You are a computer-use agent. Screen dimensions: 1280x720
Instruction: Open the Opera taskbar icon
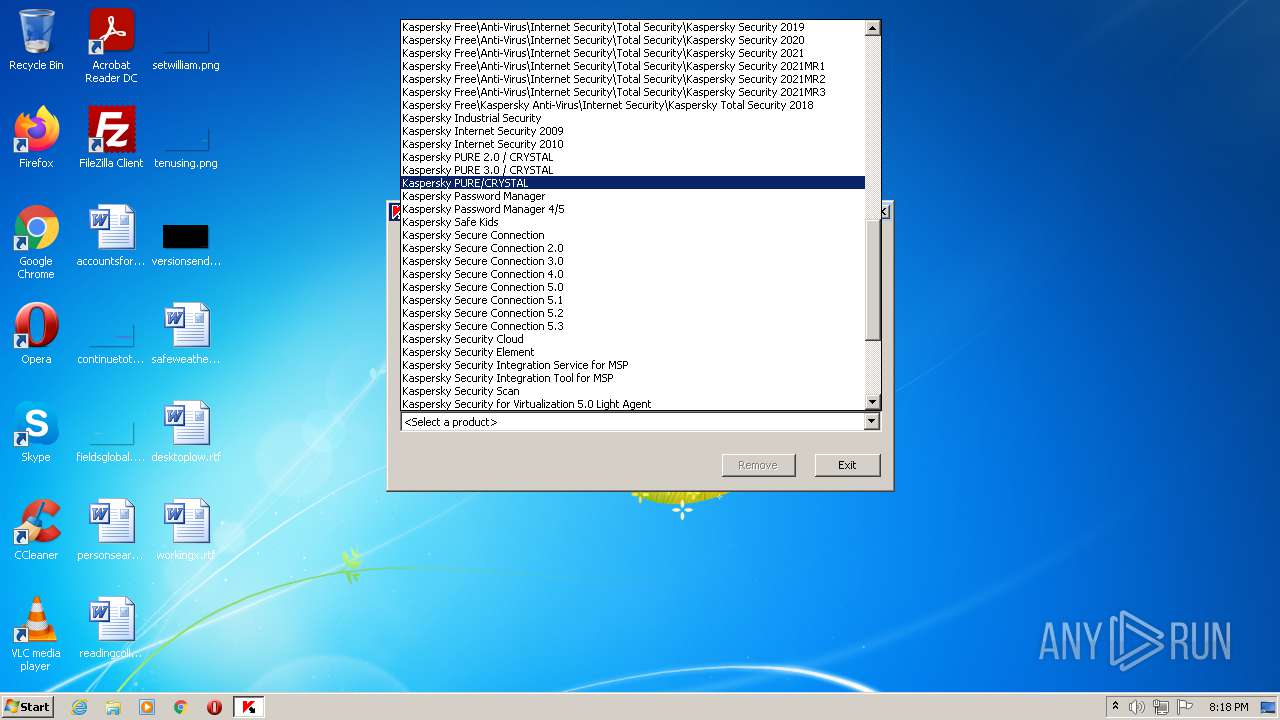pyautogui.click(x=214, y=707)
